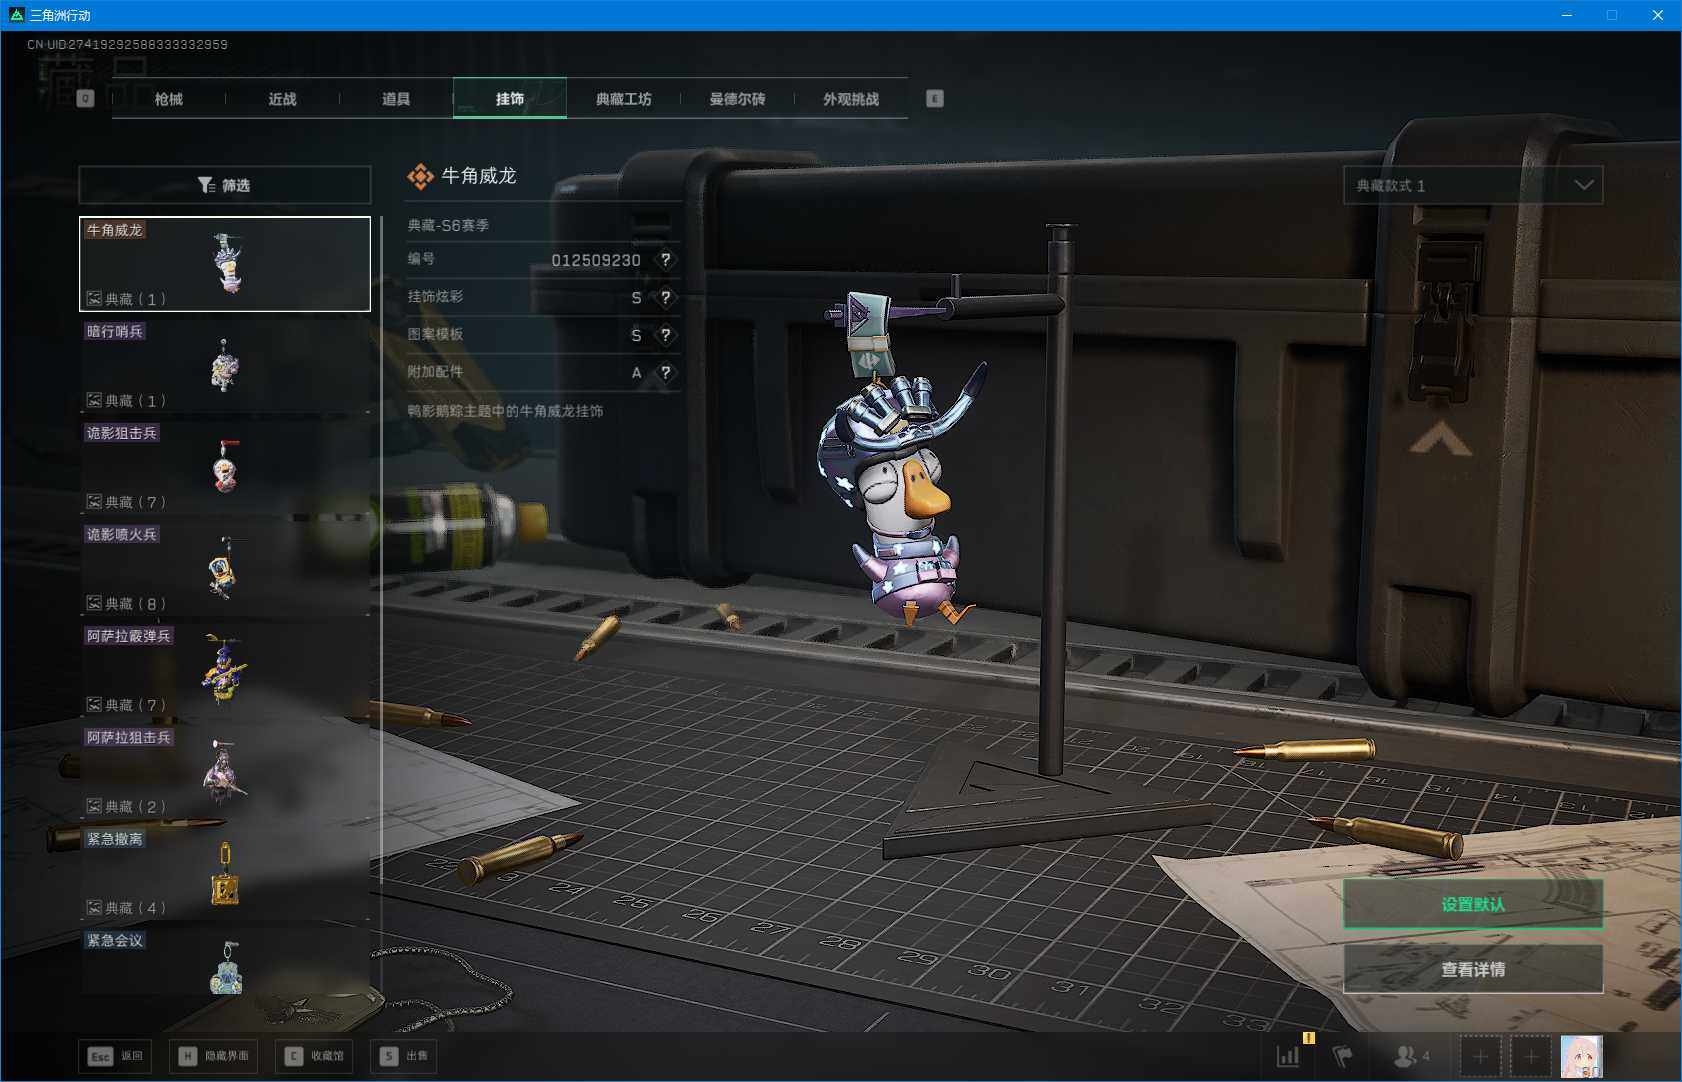This screenshot has width=1682, height=1082.
Task: Switch to the 近战 tab
Action: [283, 99]
